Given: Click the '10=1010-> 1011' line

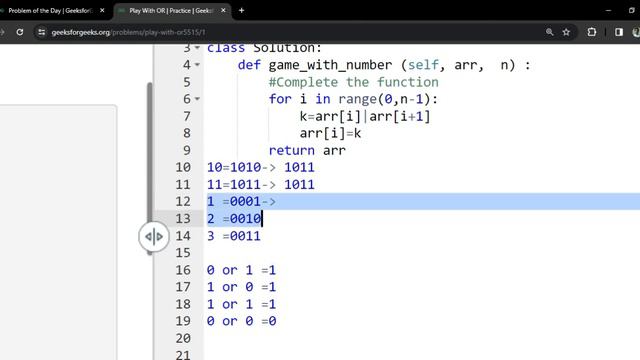Looking at the screenshot, I should click(260, 167).
